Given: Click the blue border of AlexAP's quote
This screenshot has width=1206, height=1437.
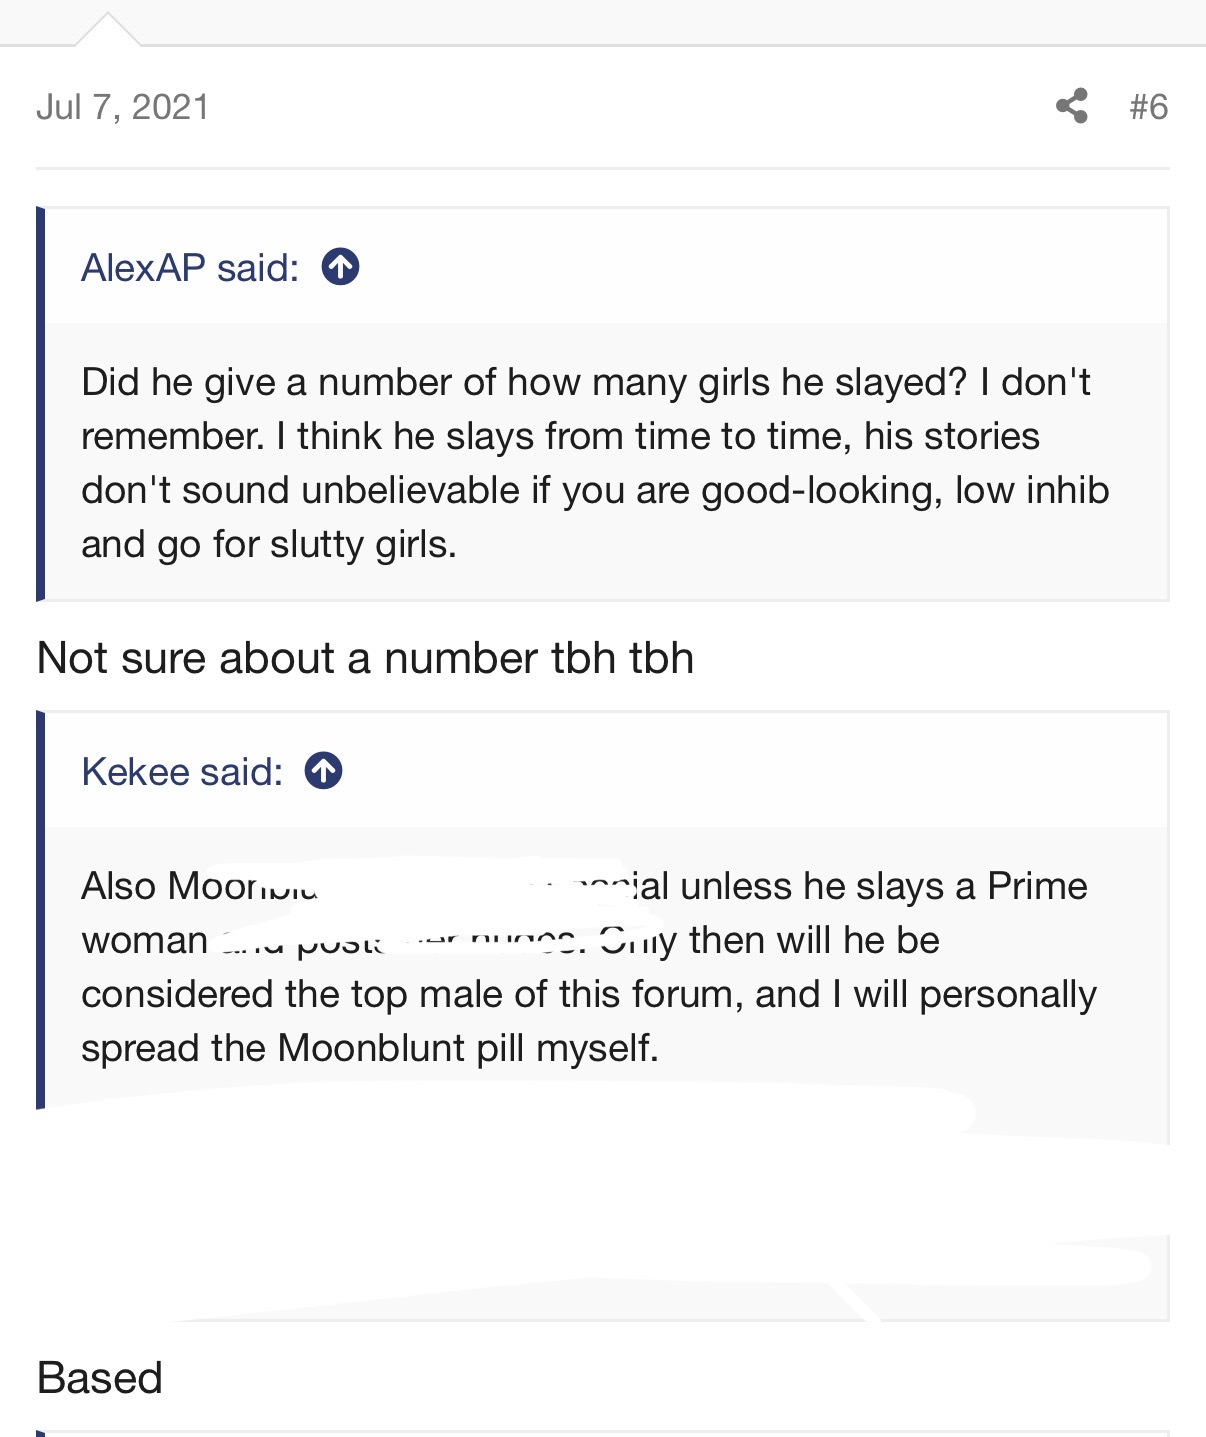Looking at the screenshot, I should coord(40,404).
